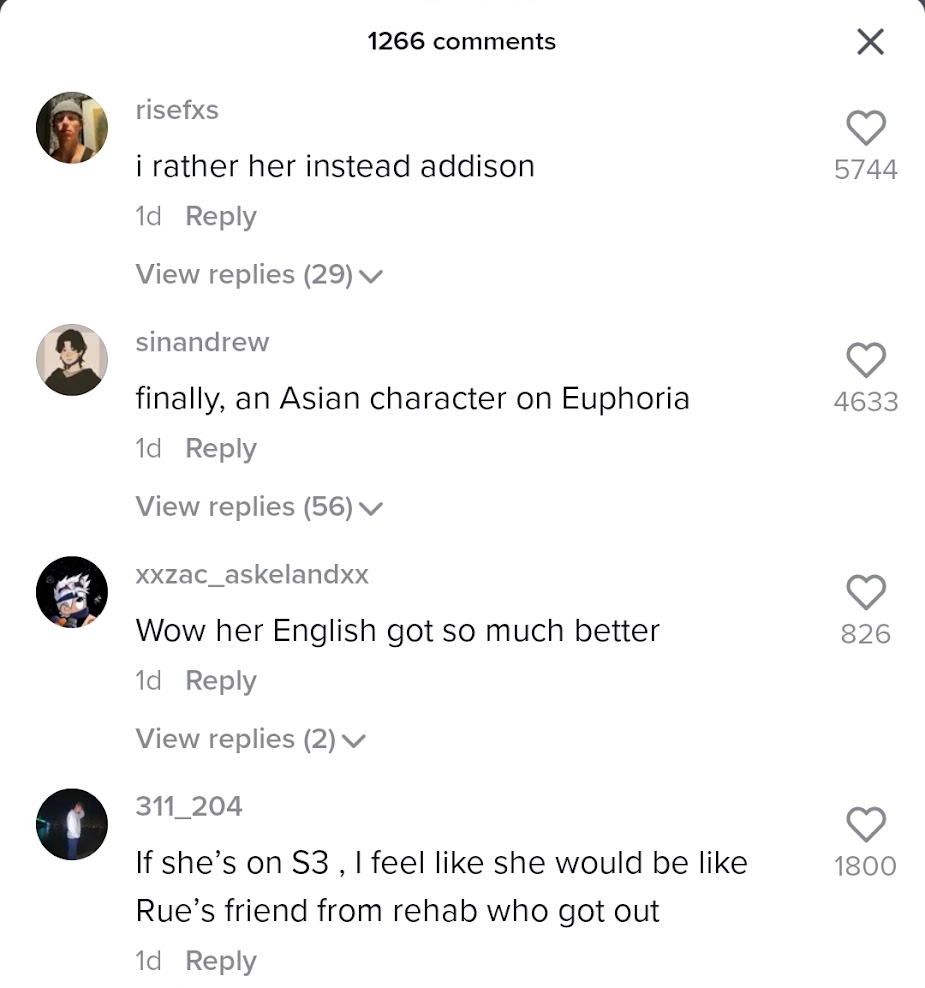This screenshot has height=988, width=925.
Task: Expand View replies (29)
Action: [259, 275]
